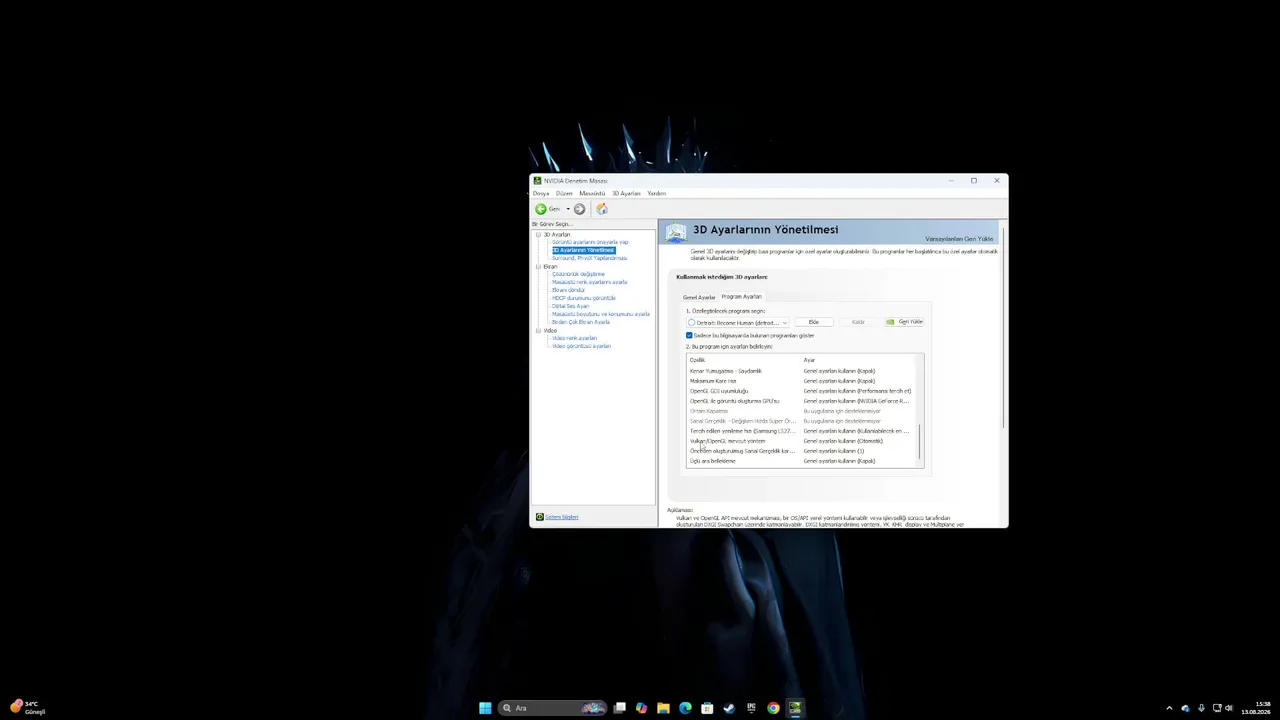Collapse the 3D Ayarları tree node
The height and width of the screenshot is (720, 1280).
tap(538, 234)
